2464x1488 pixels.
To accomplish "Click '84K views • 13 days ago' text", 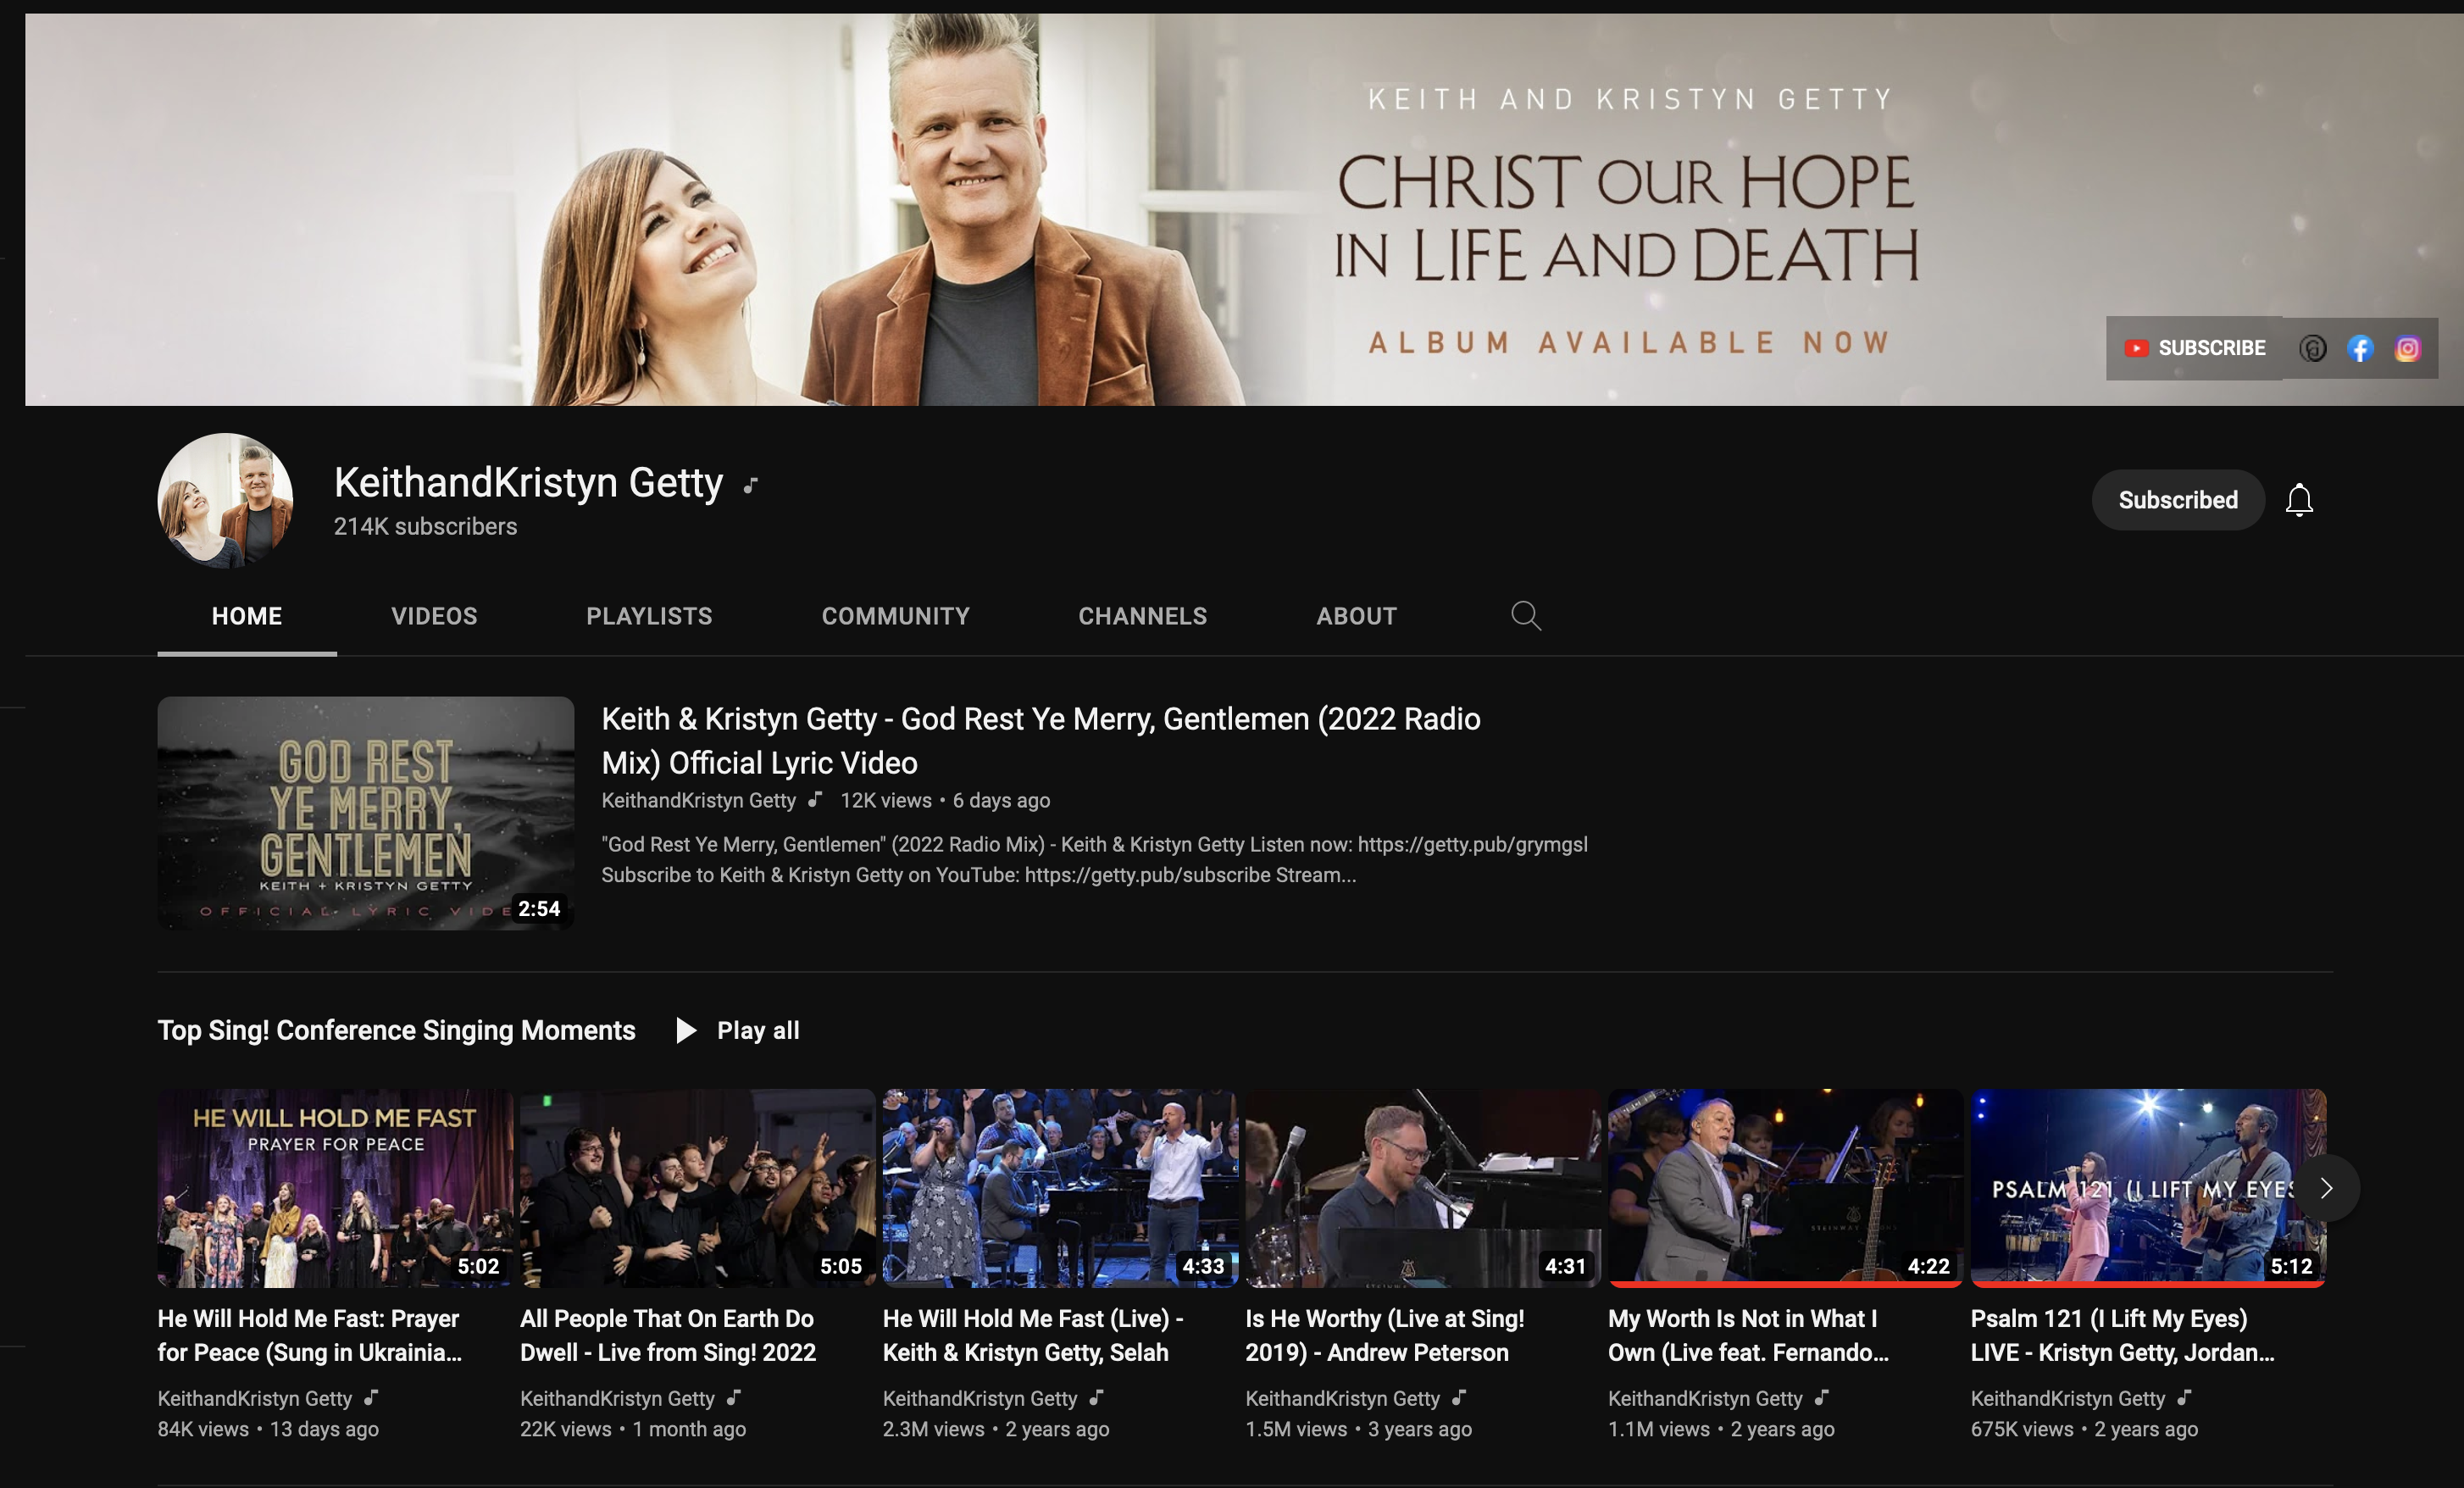I will (268, 1429).
